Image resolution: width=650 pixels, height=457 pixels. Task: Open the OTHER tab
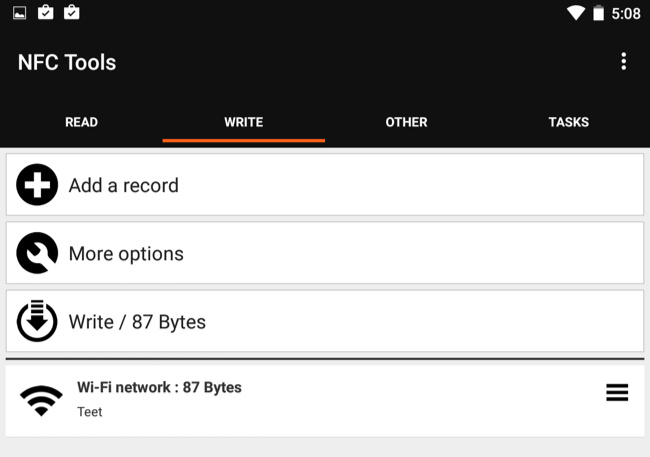(406, 122)
